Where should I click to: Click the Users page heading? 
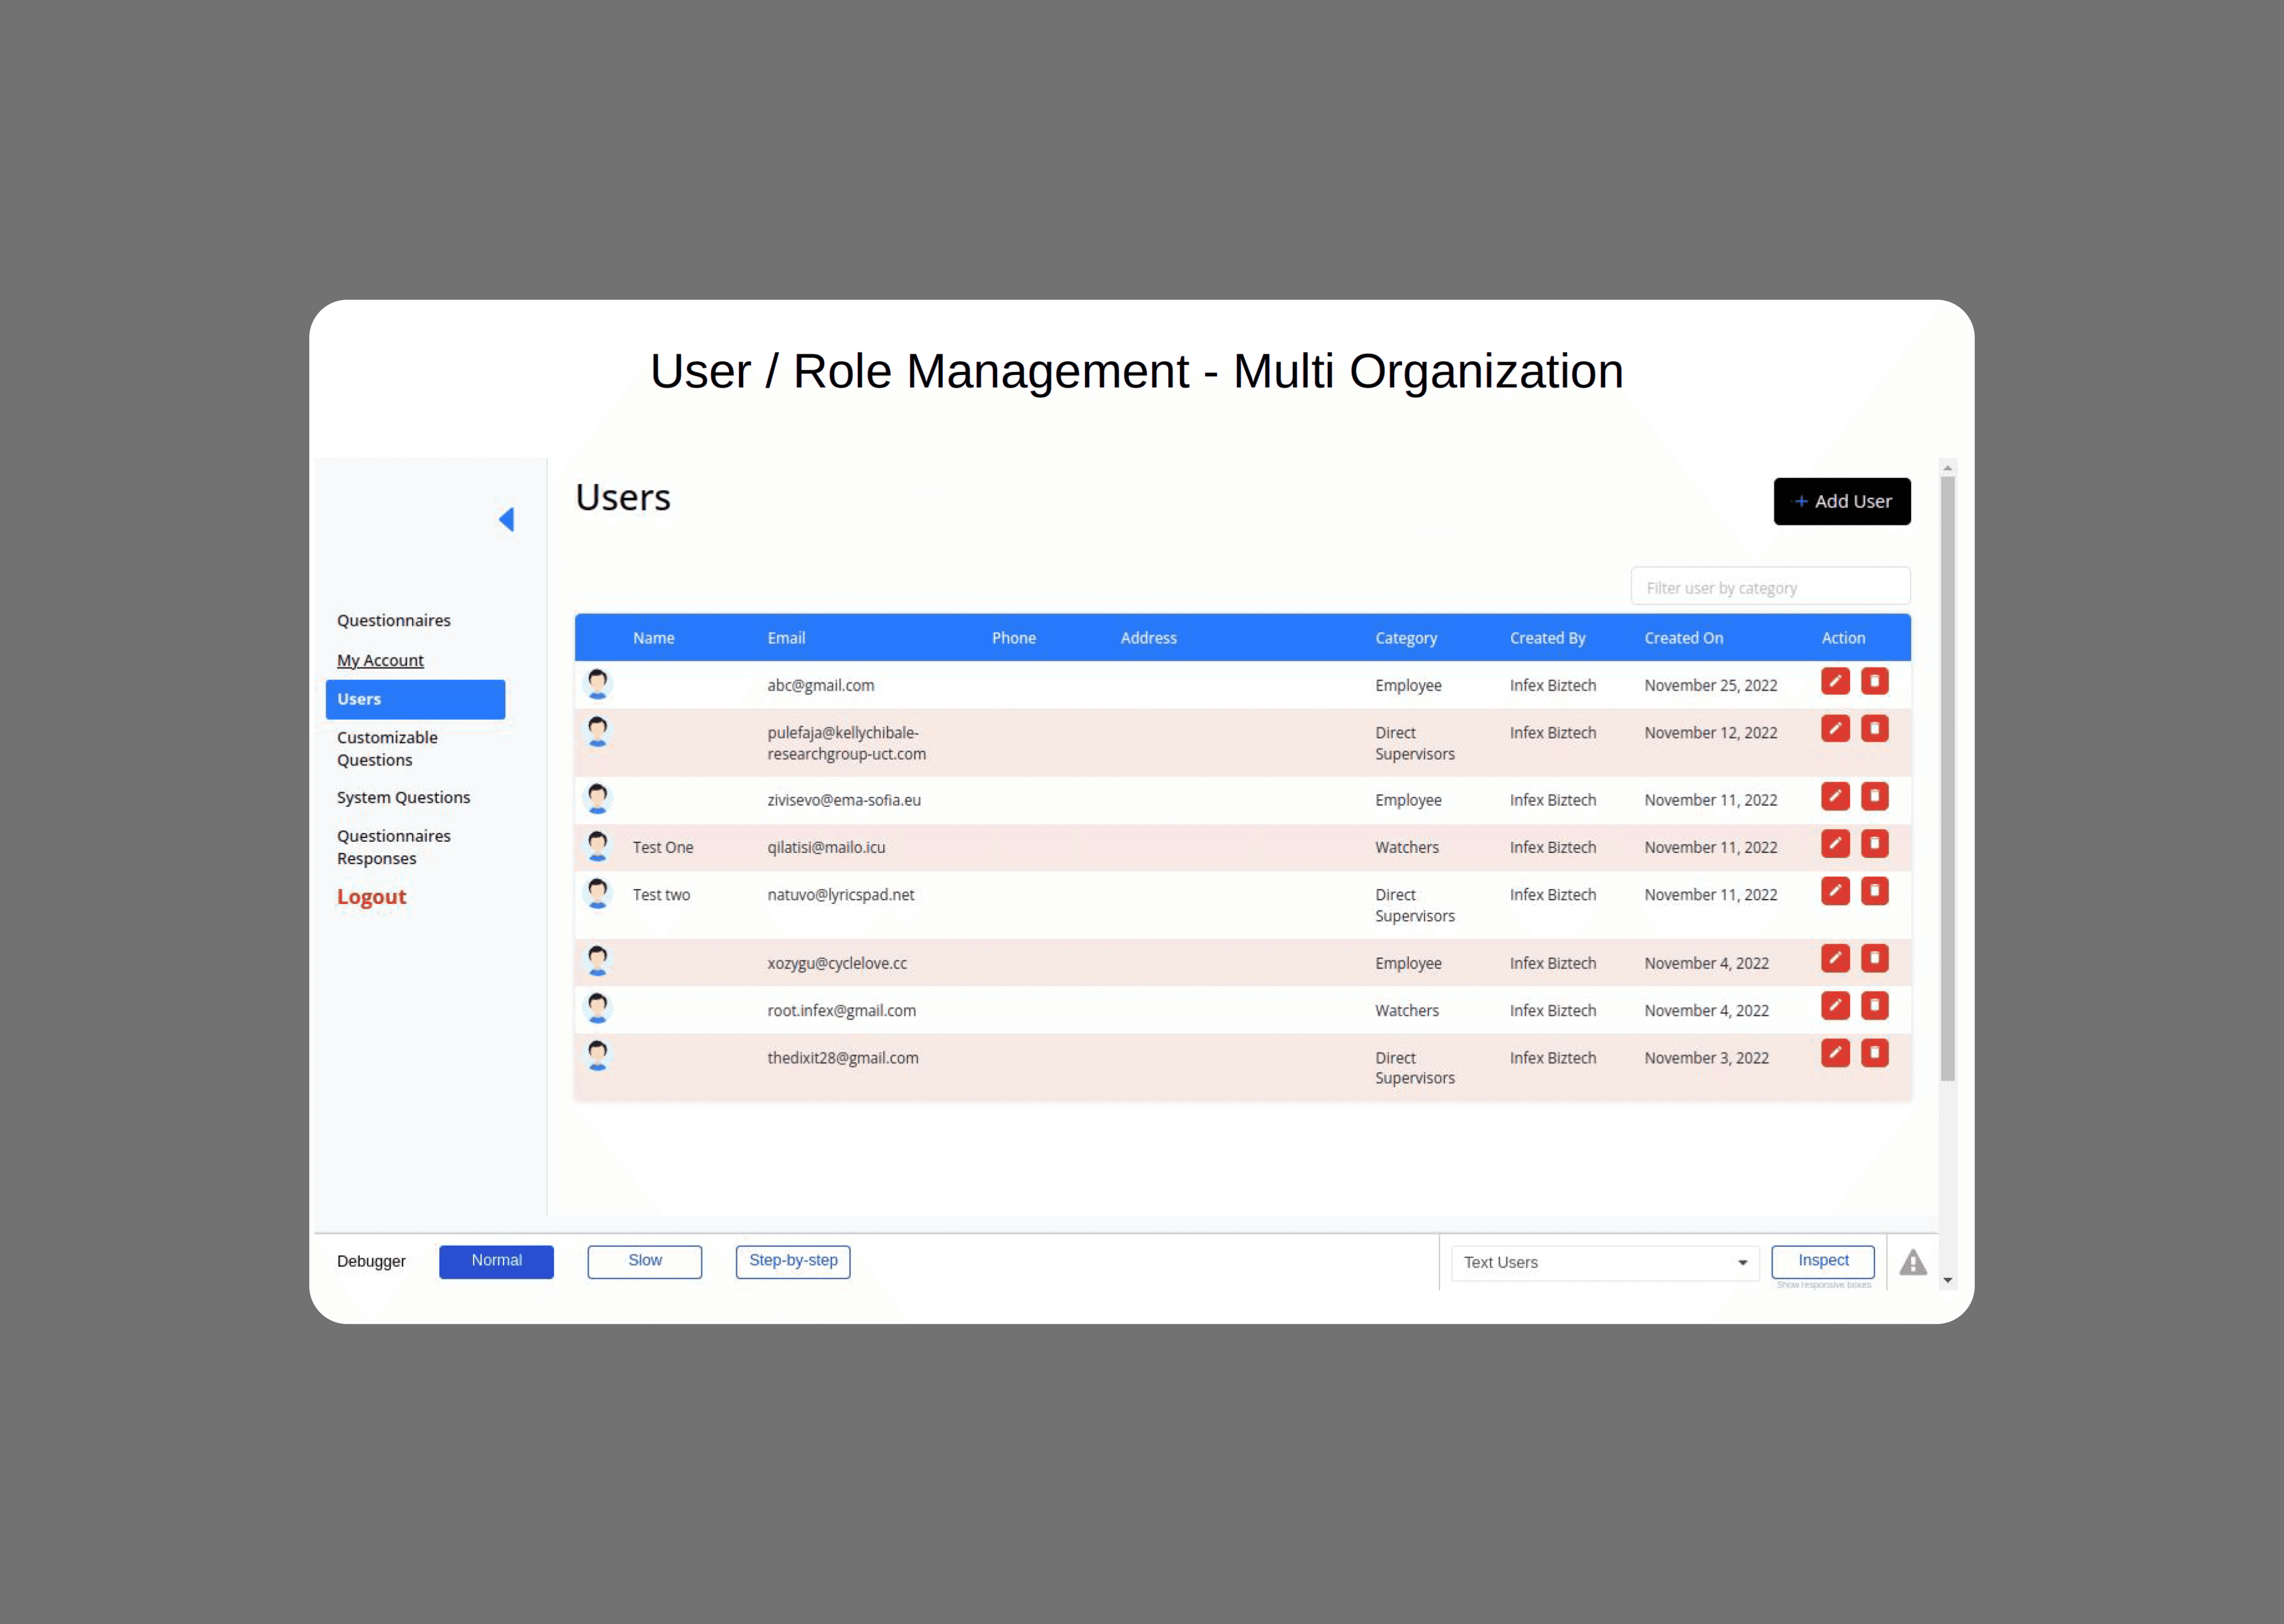point(622,497)
